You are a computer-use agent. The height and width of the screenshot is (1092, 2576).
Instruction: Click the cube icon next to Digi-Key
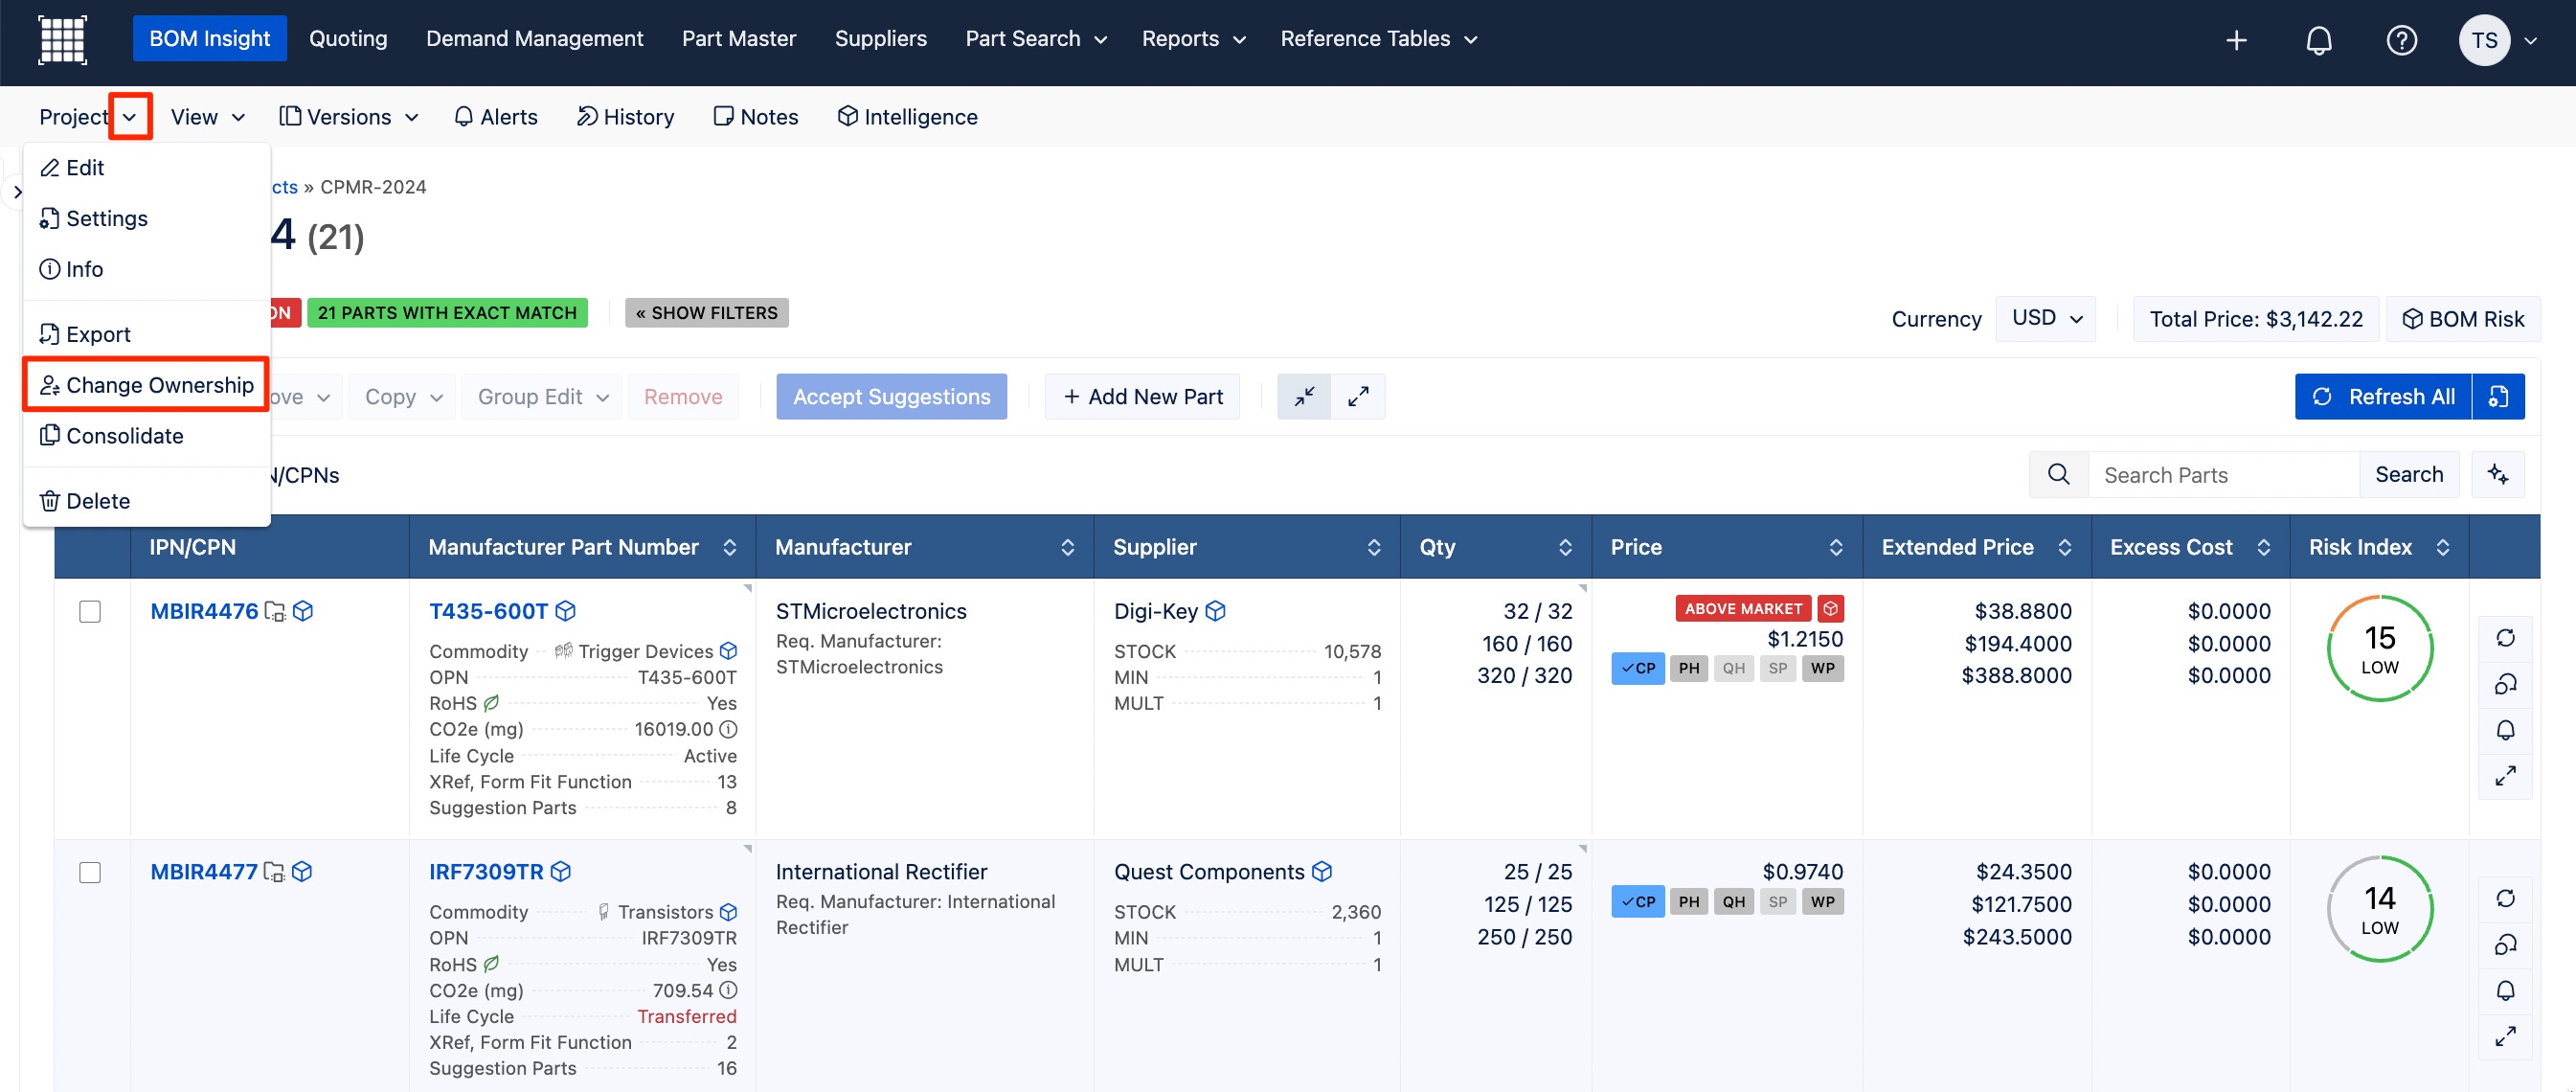pyautogui.click(x=1215, y=611)
